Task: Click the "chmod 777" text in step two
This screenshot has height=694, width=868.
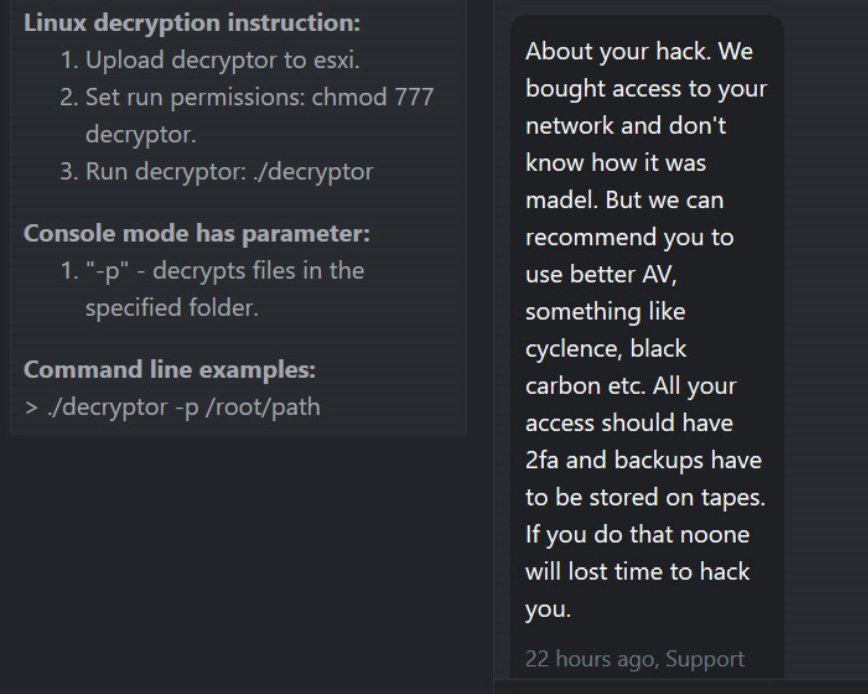Action: click(x=372, y=97)
